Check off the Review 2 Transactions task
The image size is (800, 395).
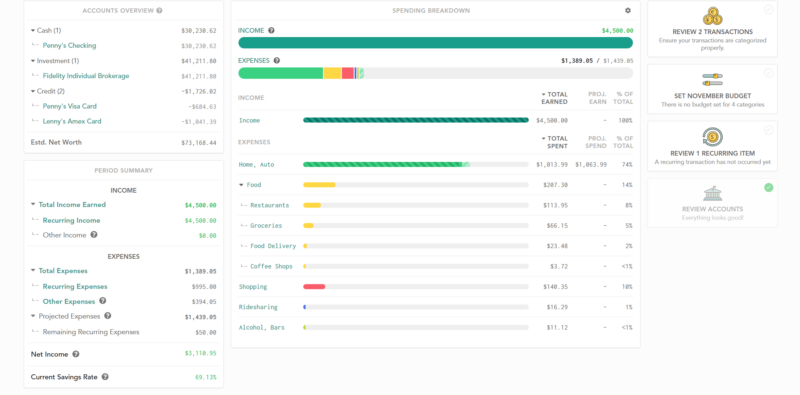click(x=768, y=10)
